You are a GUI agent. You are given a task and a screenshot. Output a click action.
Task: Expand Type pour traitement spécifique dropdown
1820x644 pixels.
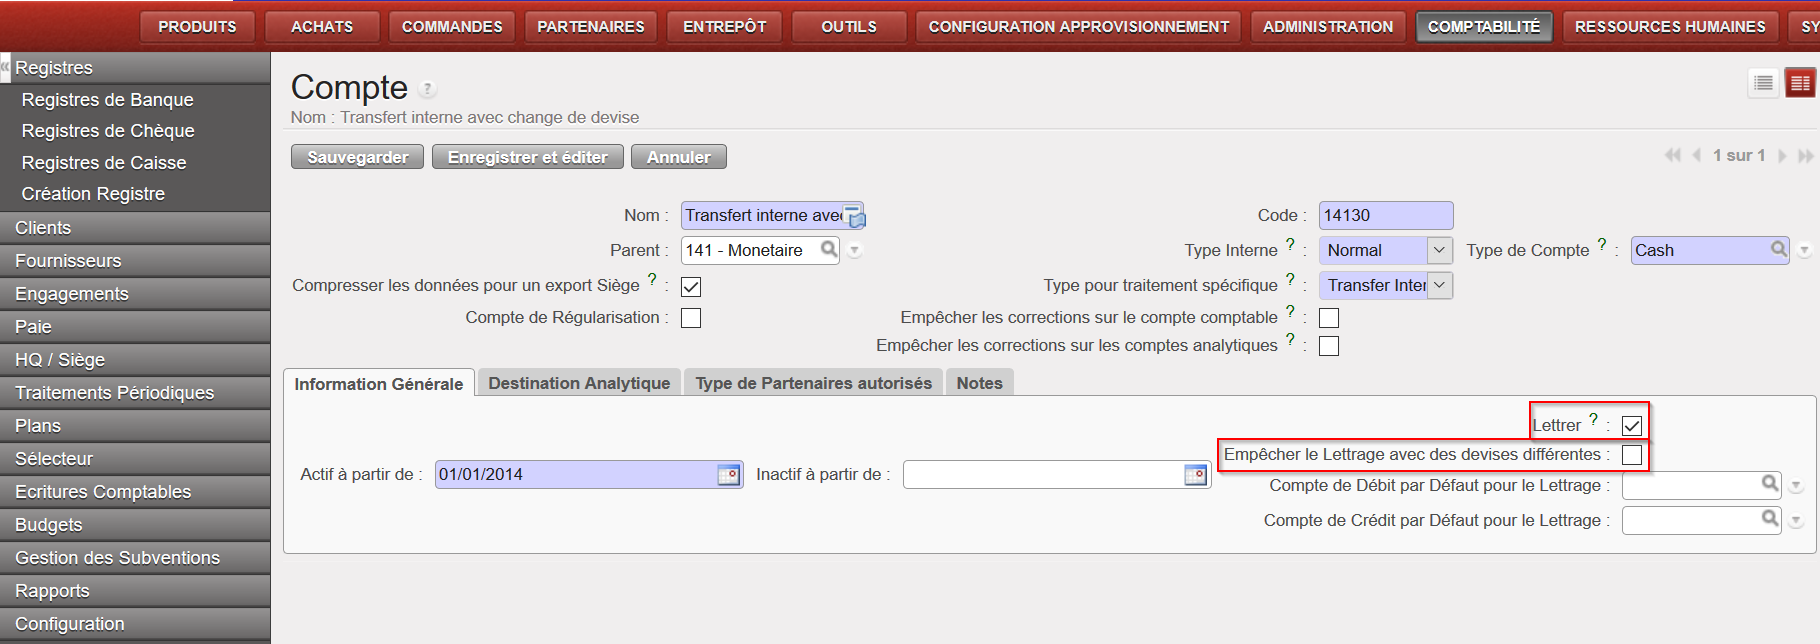point(1439,285)
